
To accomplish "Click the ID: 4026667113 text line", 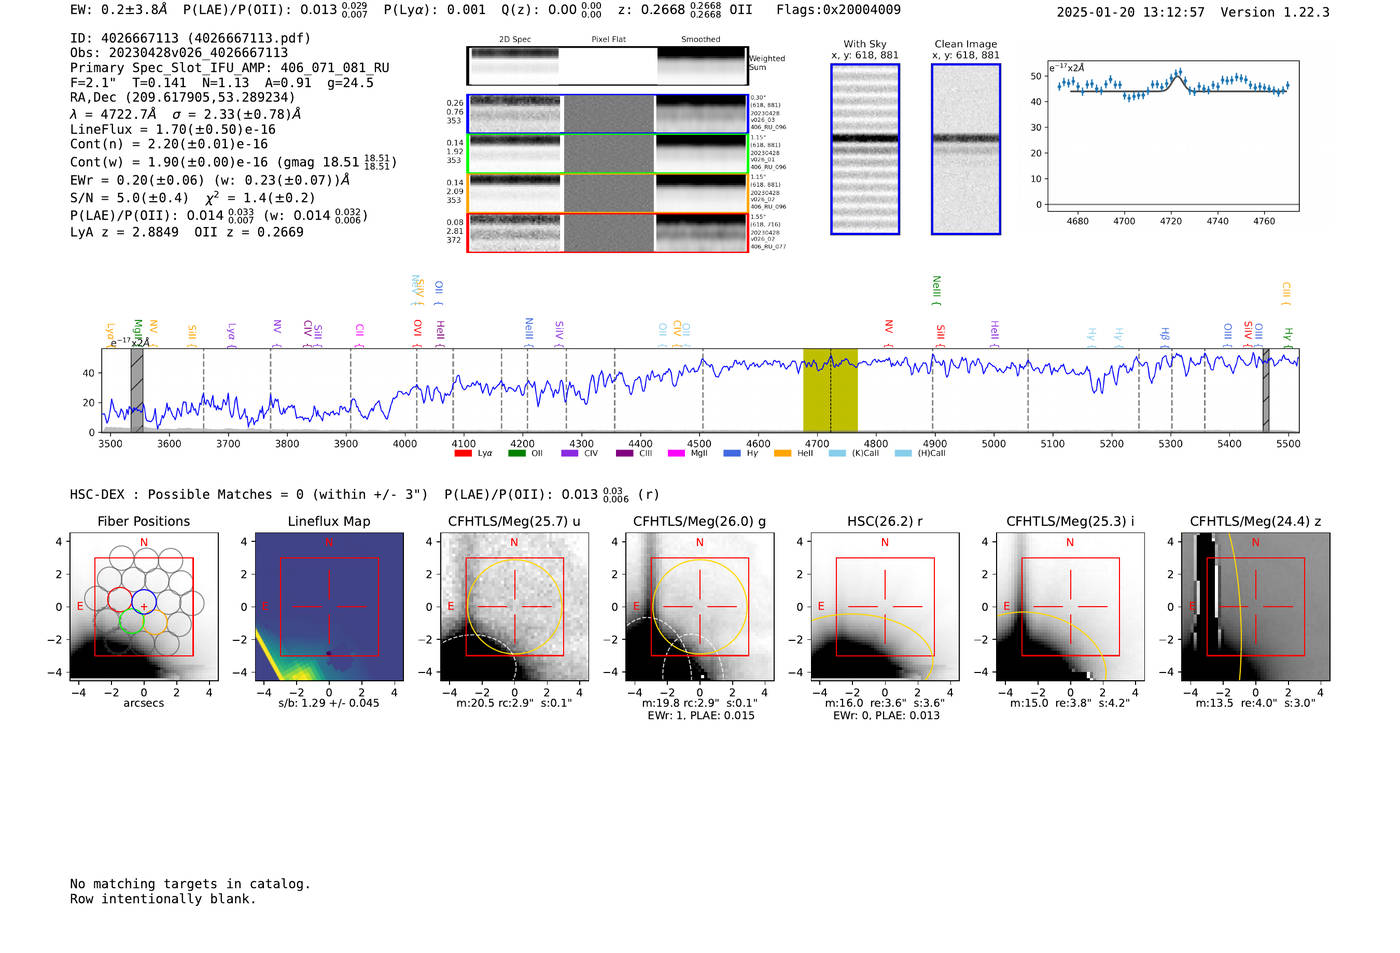I will point(190,38).
